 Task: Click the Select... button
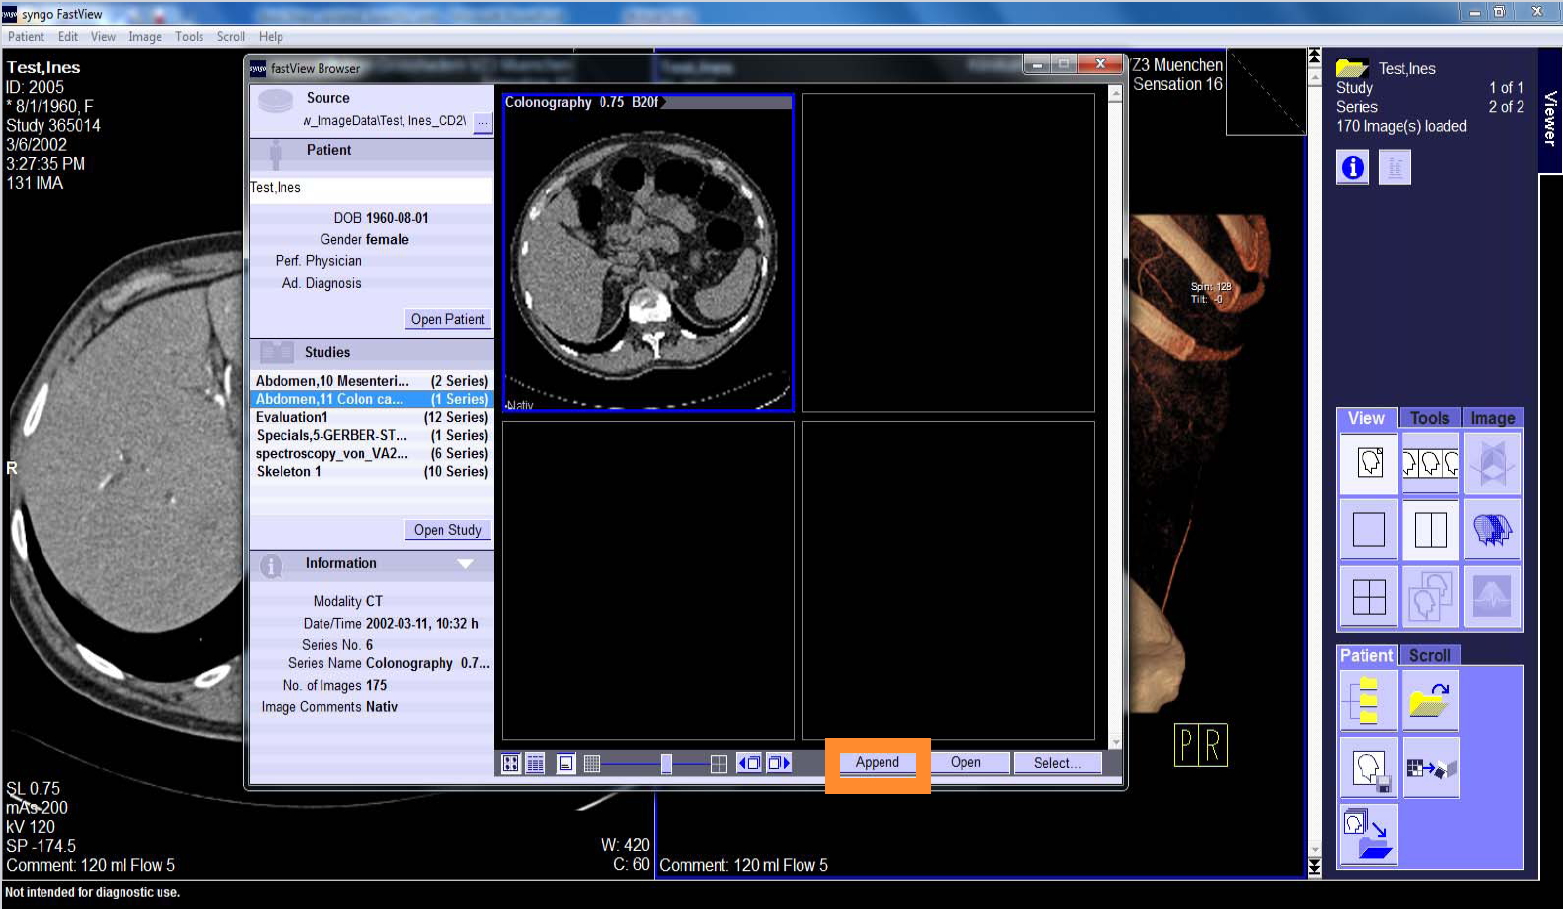click(x=1057, y=762)
